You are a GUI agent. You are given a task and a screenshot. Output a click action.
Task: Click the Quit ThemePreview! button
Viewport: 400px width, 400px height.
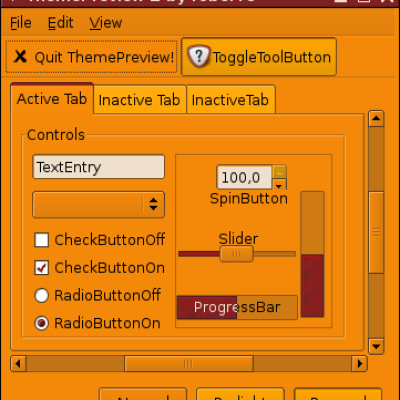click(x=91, y=57)
